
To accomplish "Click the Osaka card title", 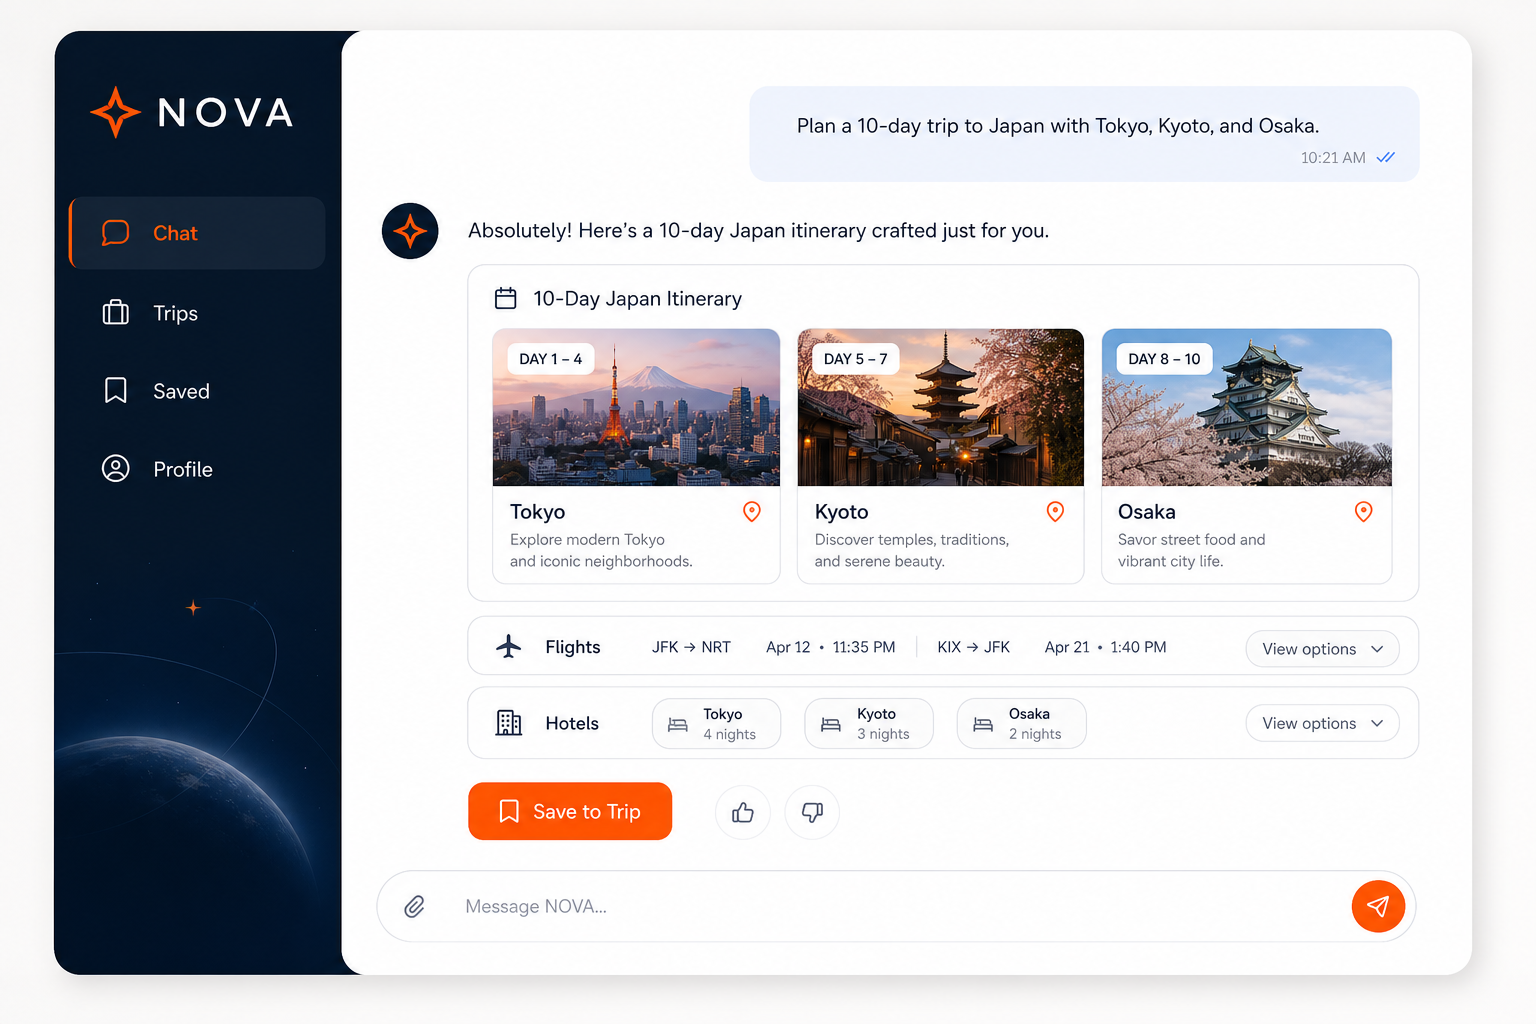I will click(x=1146, y=512).
